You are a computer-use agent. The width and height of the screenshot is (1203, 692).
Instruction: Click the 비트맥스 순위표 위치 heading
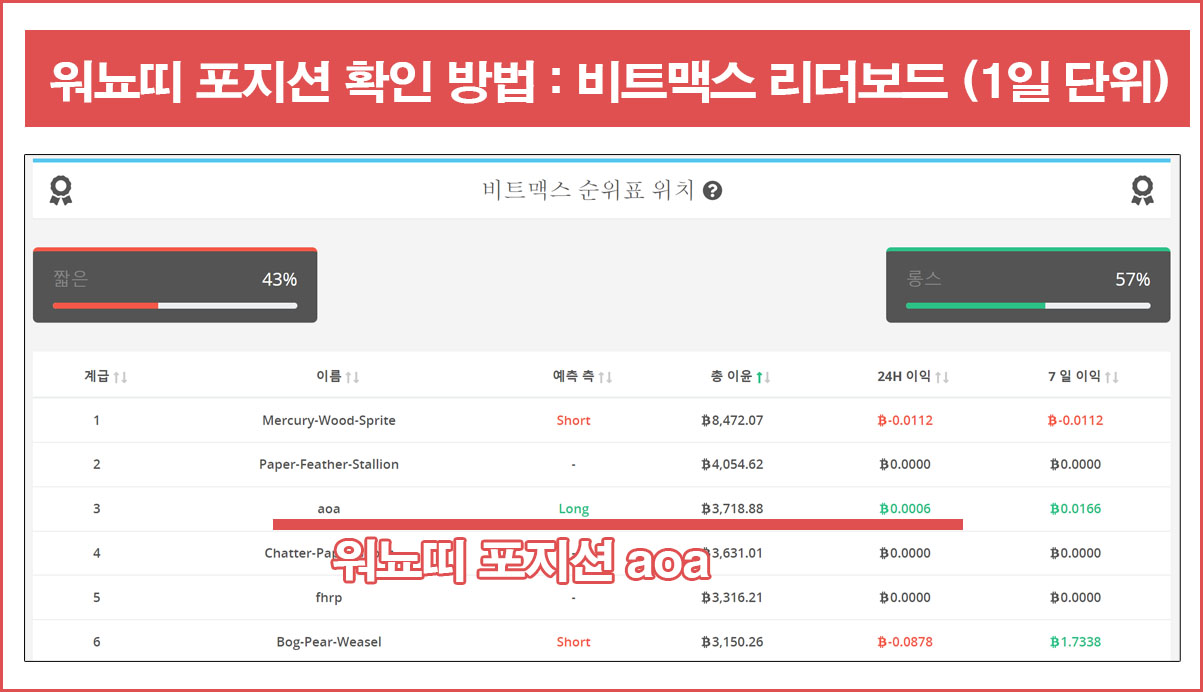[588, 191]
